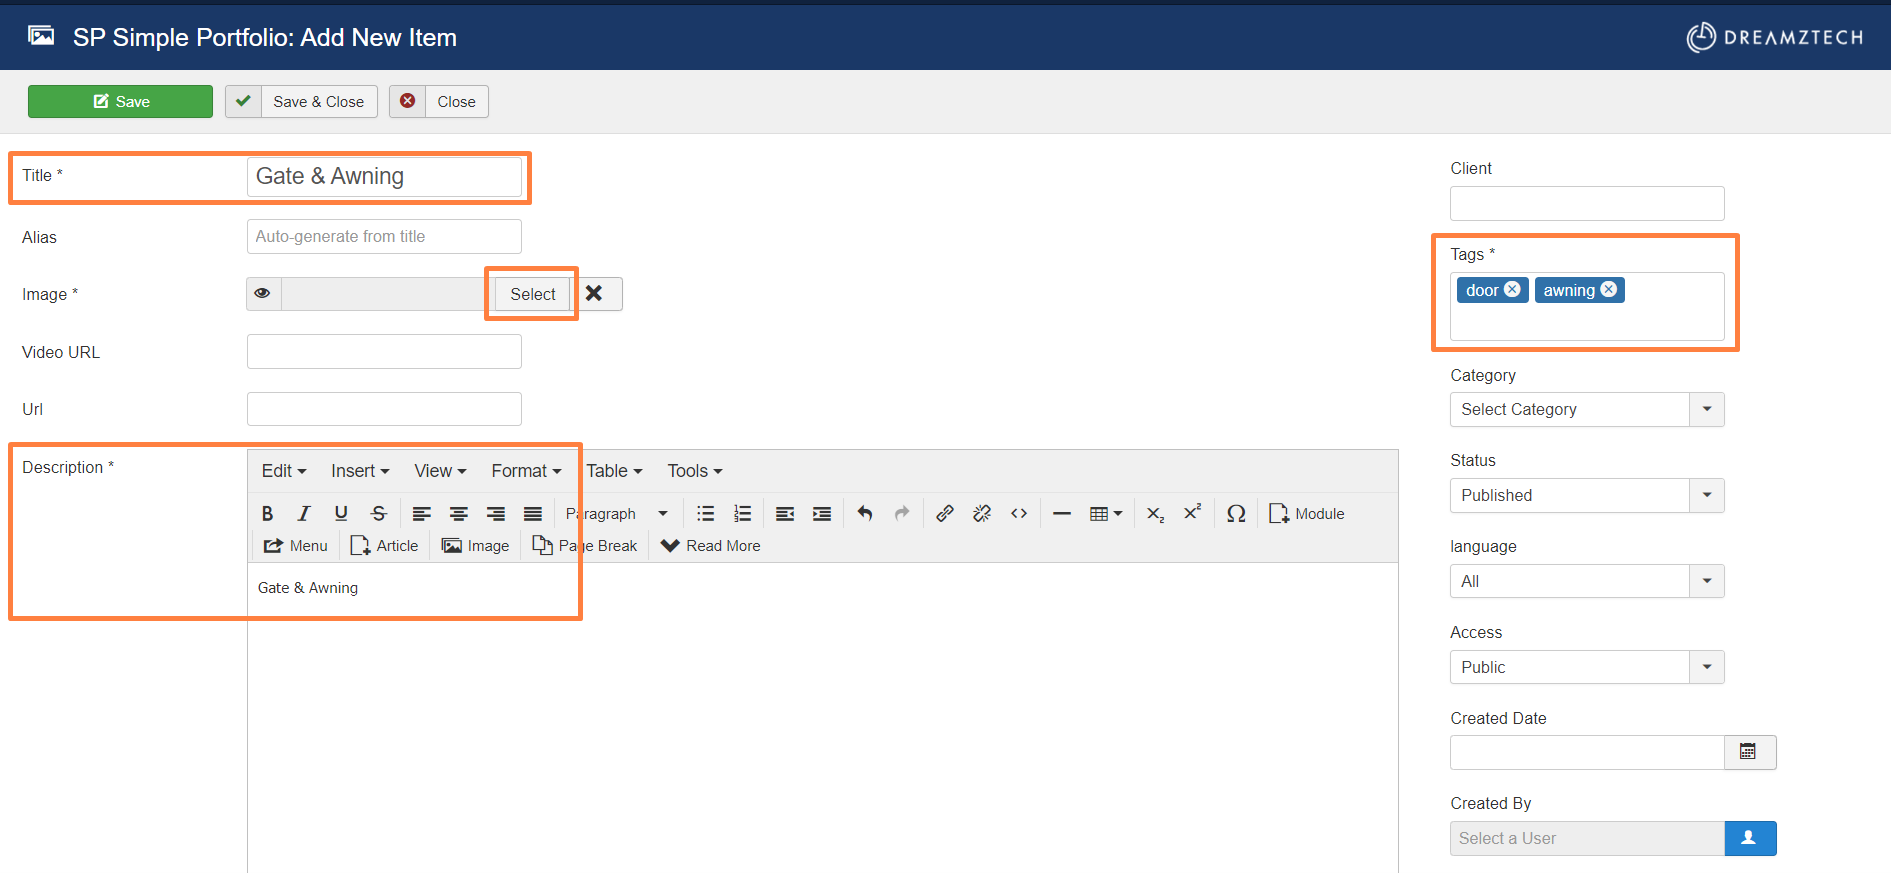Apply superscript formatting
This screenshot has height=873, width=1891.
click(x=1192, y=514)
